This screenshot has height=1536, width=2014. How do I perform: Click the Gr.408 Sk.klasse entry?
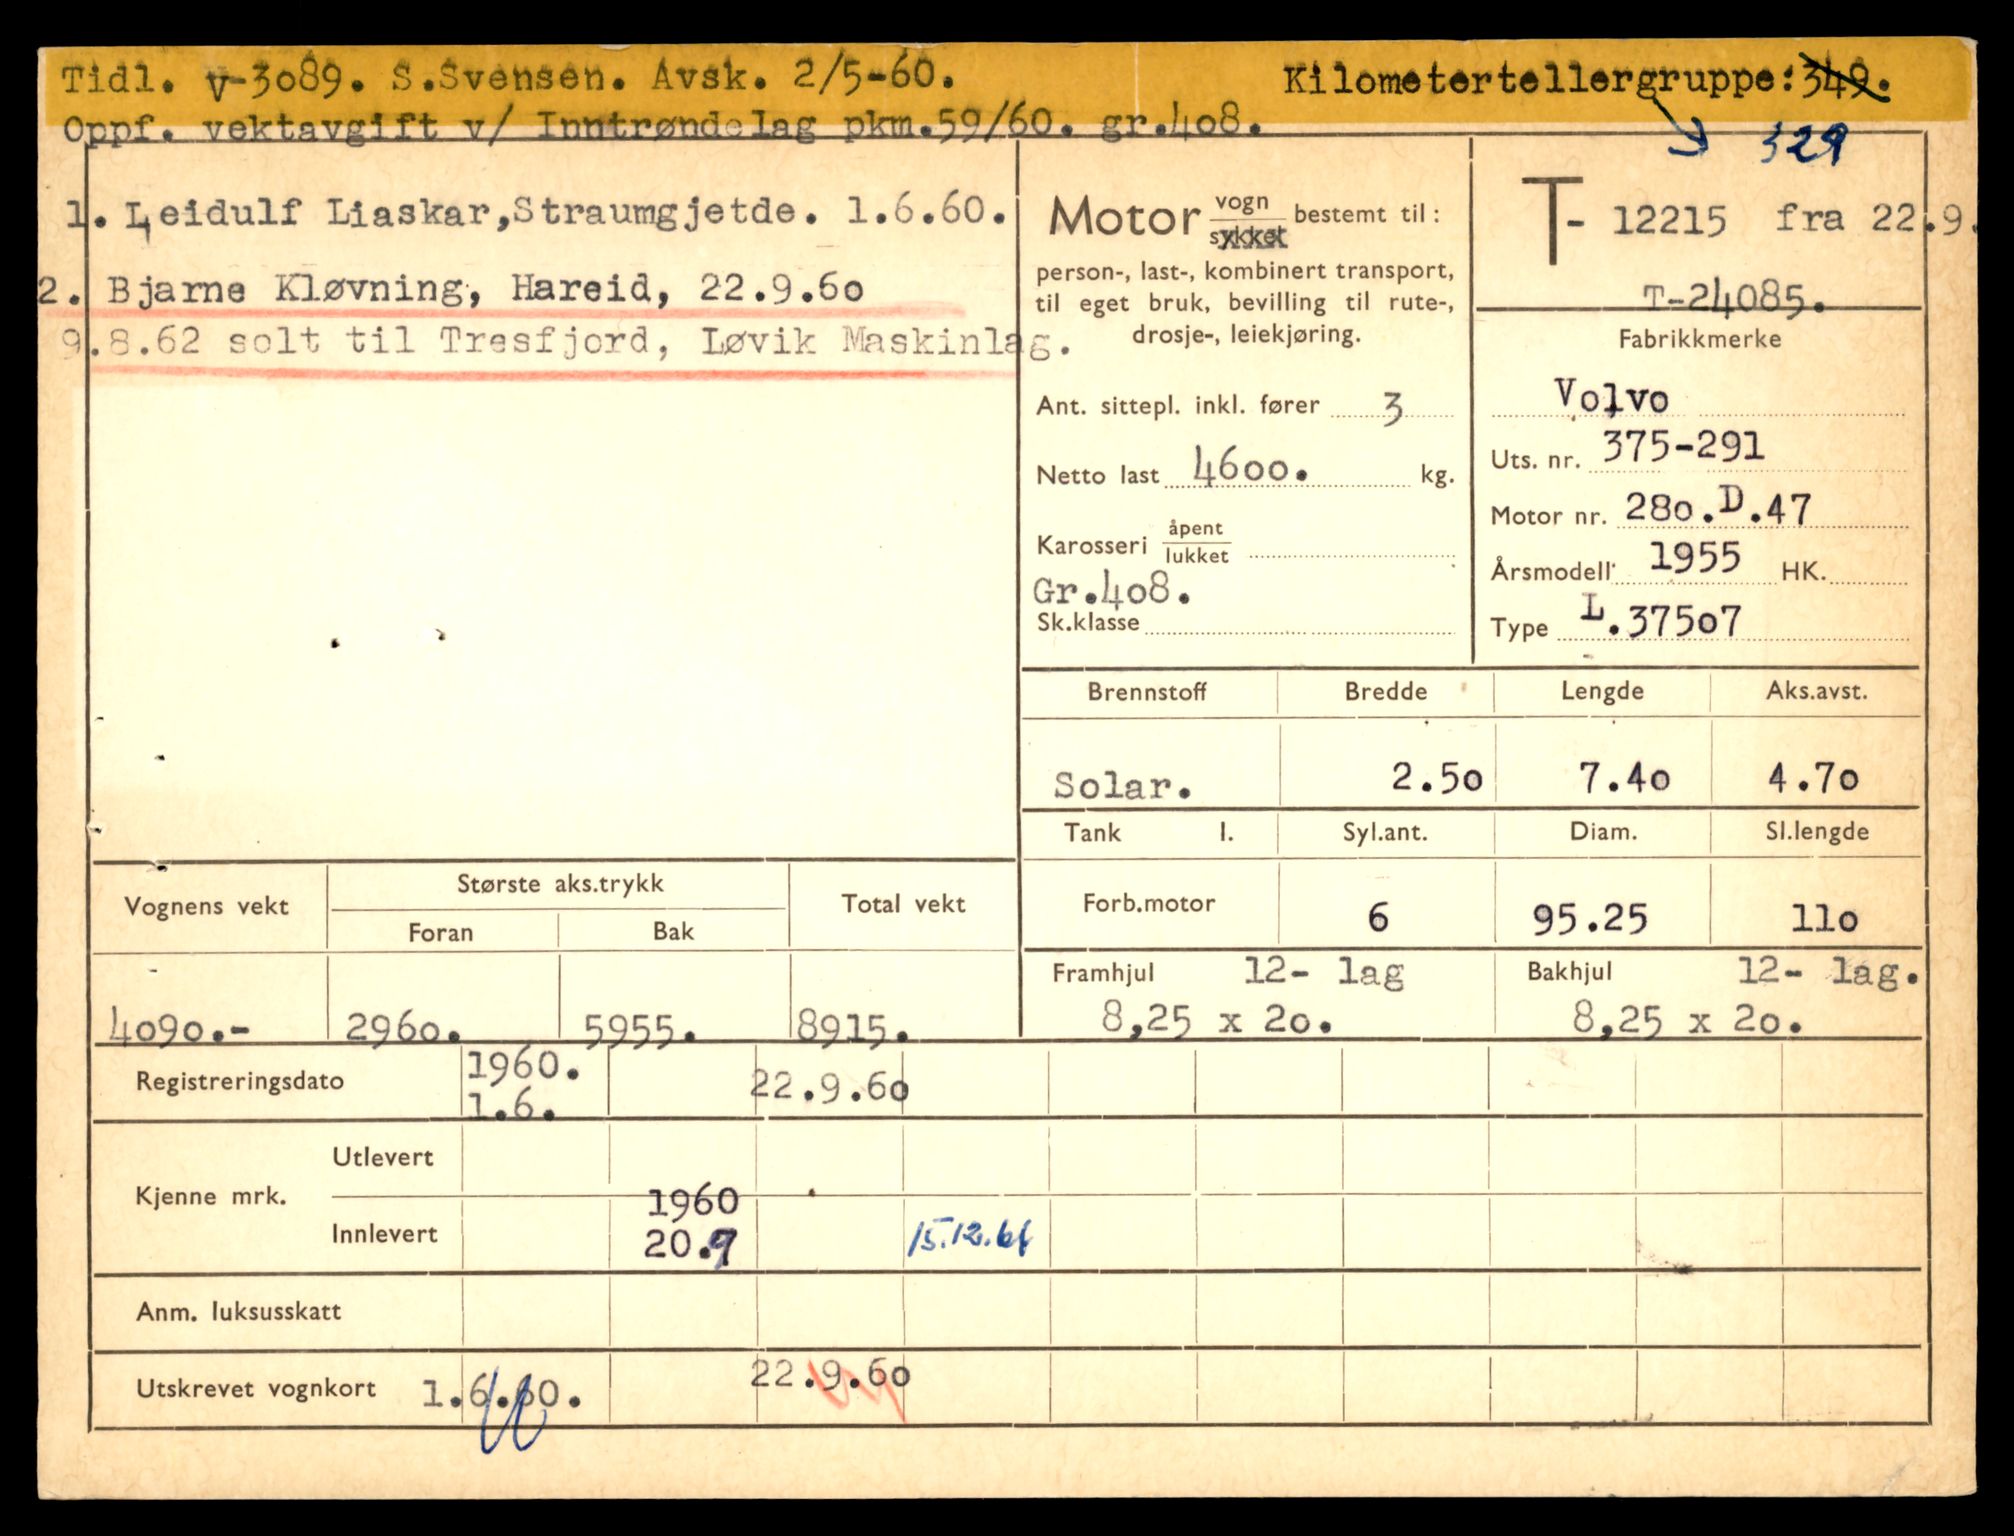[1111, 591]
